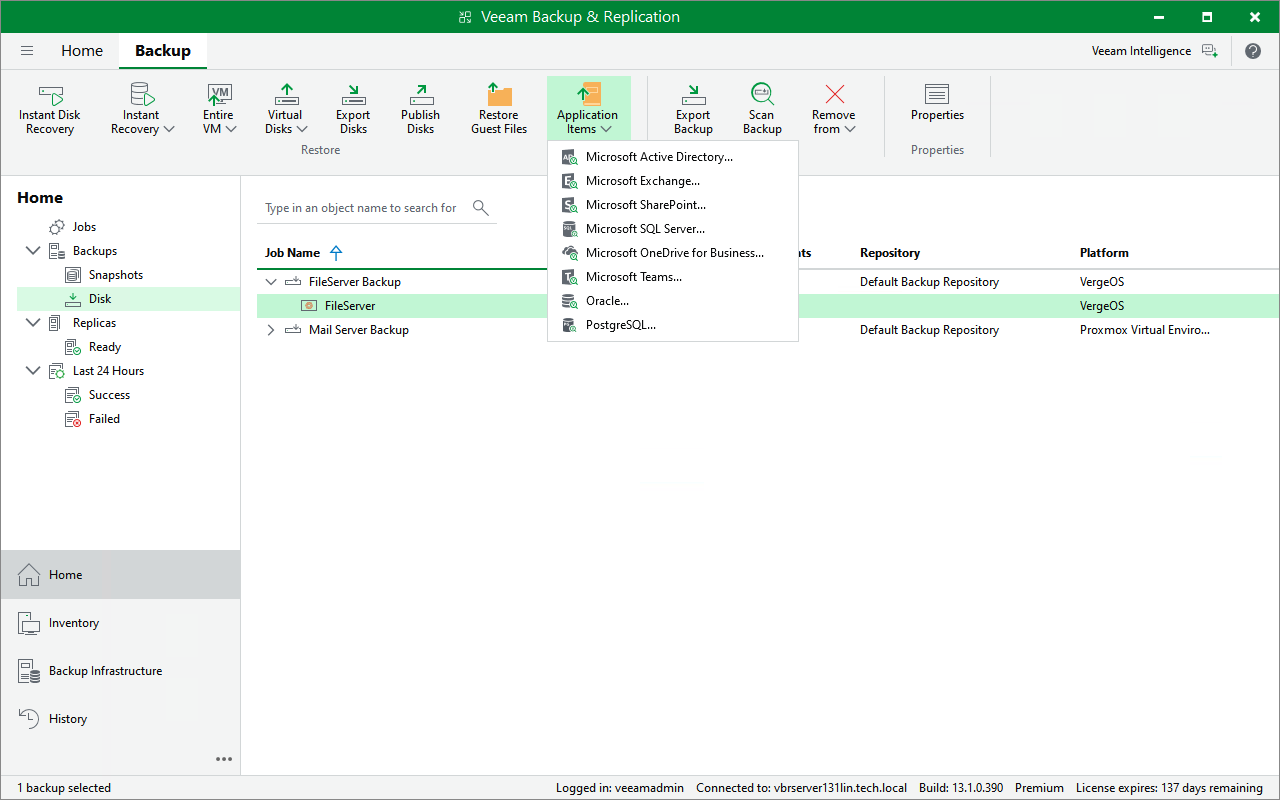Click the FileServer Backup job name
1280x800 pixels.
[x=355, y=282]
